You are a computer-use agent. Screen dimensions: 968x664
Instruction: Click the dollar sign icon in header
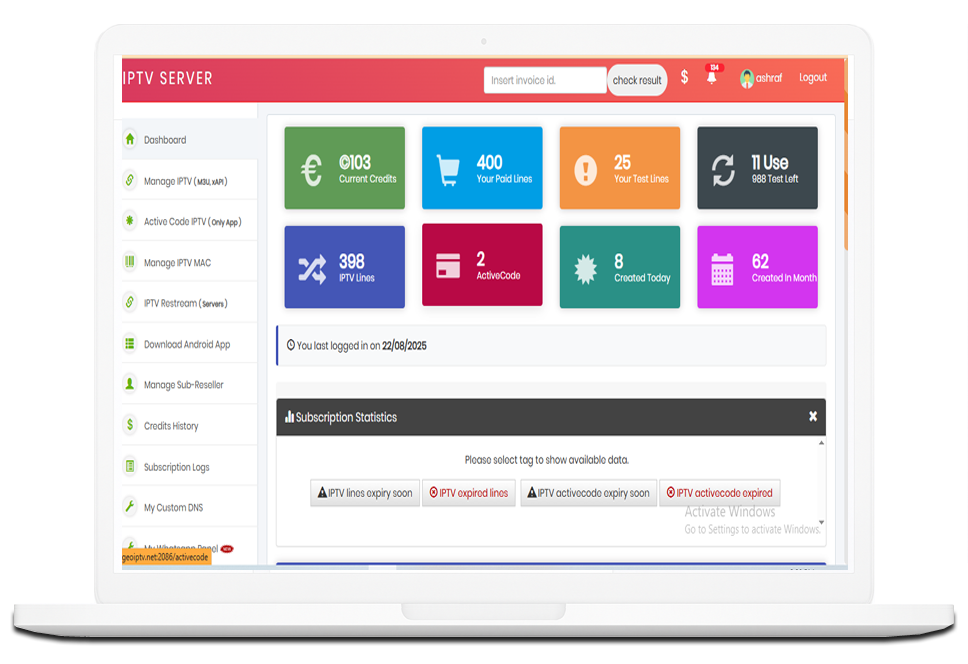pos(684,77)
